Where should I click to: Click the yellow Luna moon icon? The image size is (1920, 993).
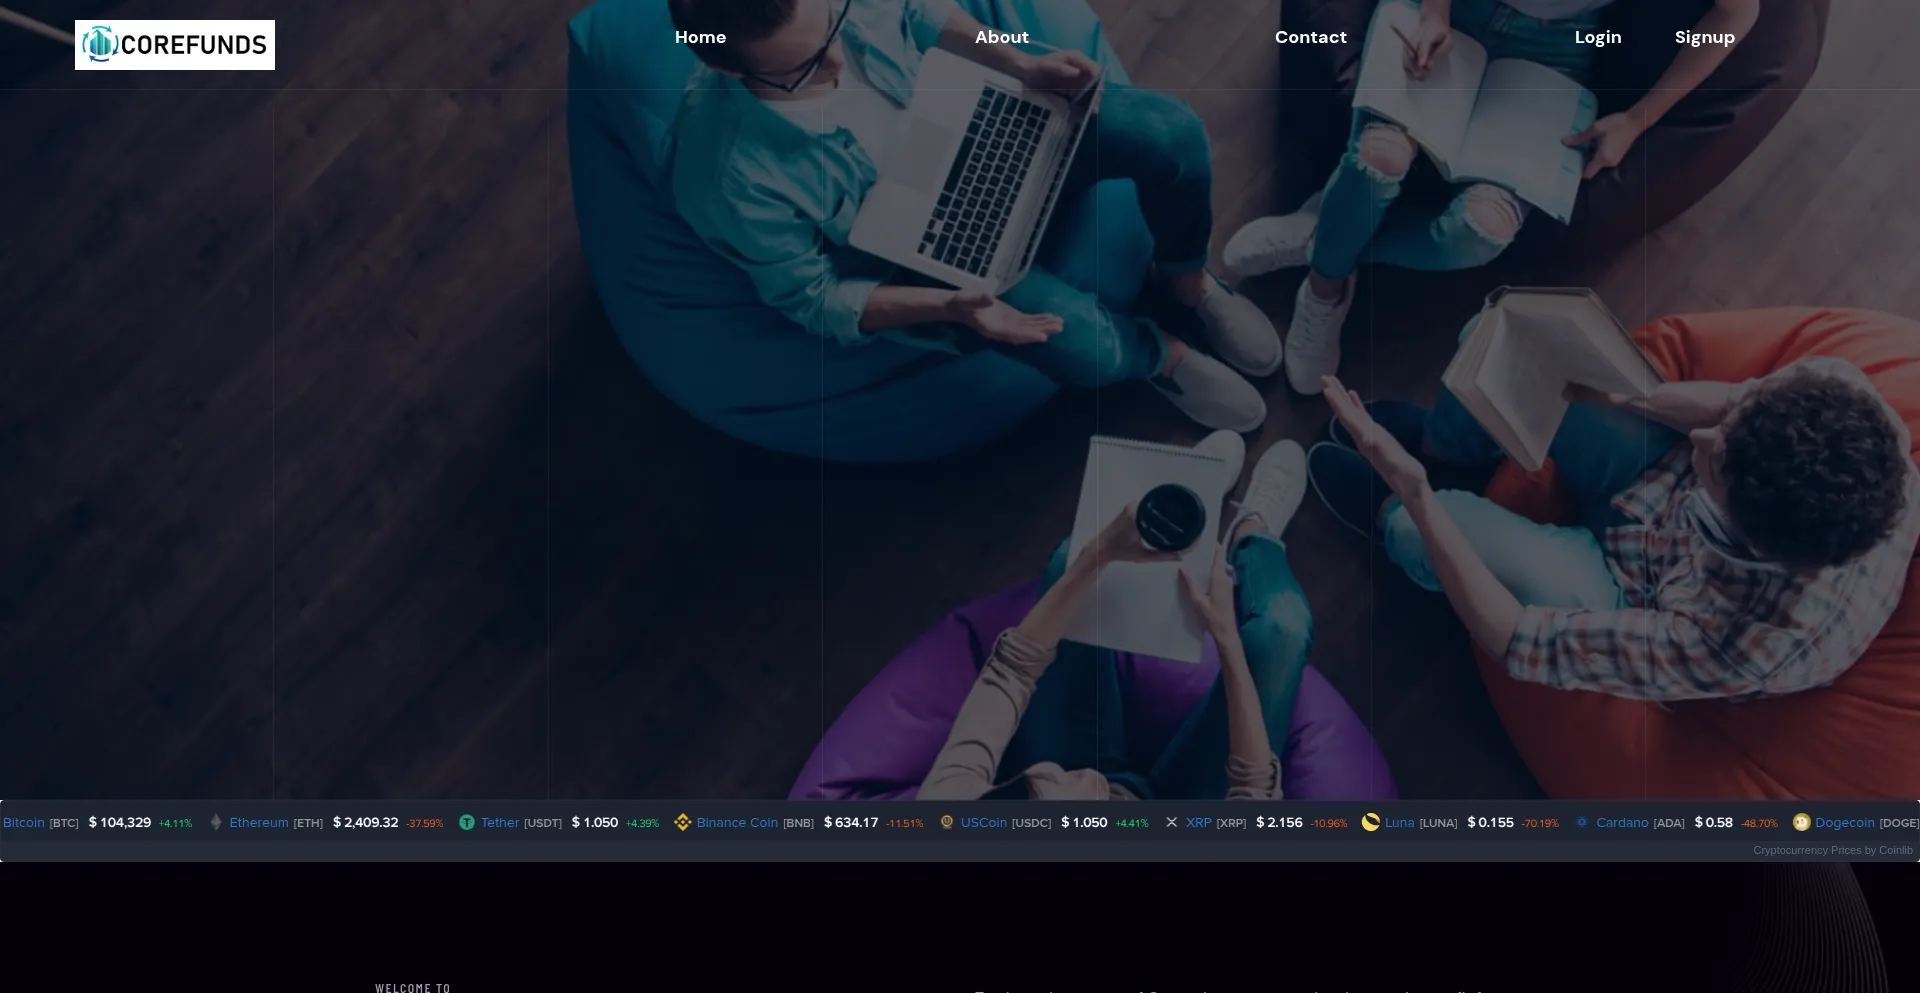(1370, 822)
